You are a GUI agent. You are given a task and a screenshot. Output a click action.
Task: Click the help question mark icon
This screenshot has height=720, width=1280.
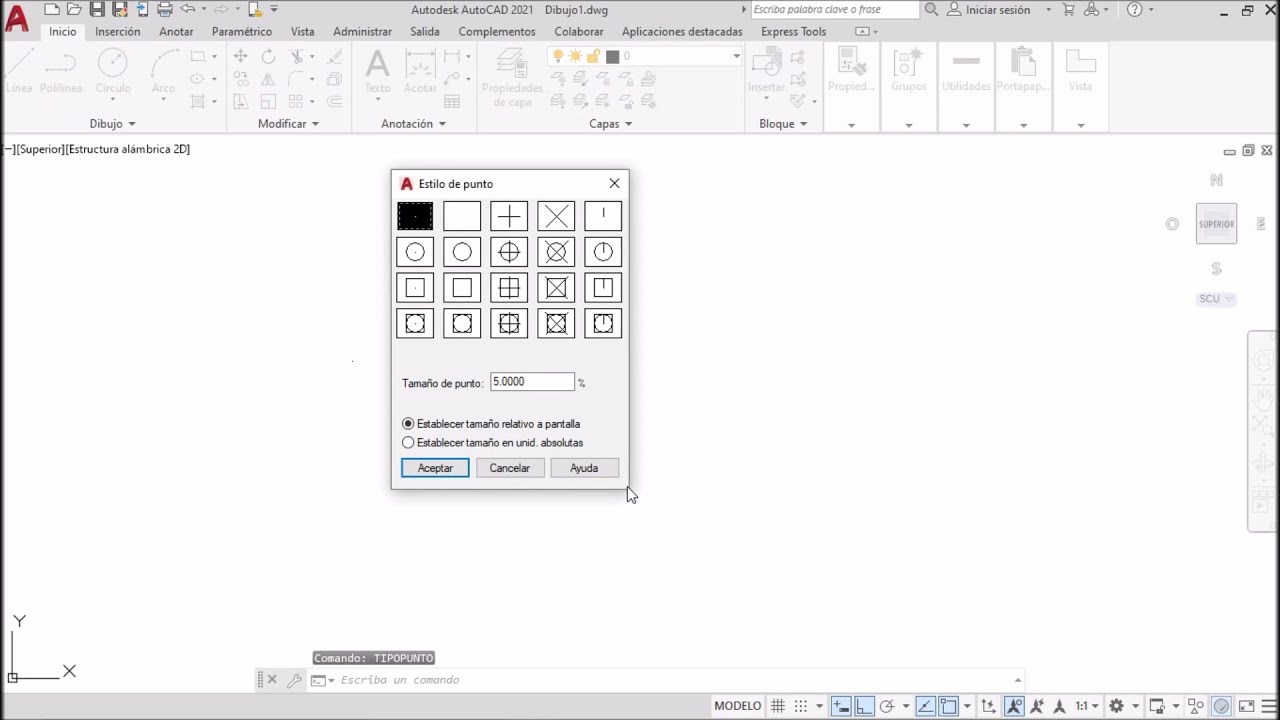click(1134, 10)
